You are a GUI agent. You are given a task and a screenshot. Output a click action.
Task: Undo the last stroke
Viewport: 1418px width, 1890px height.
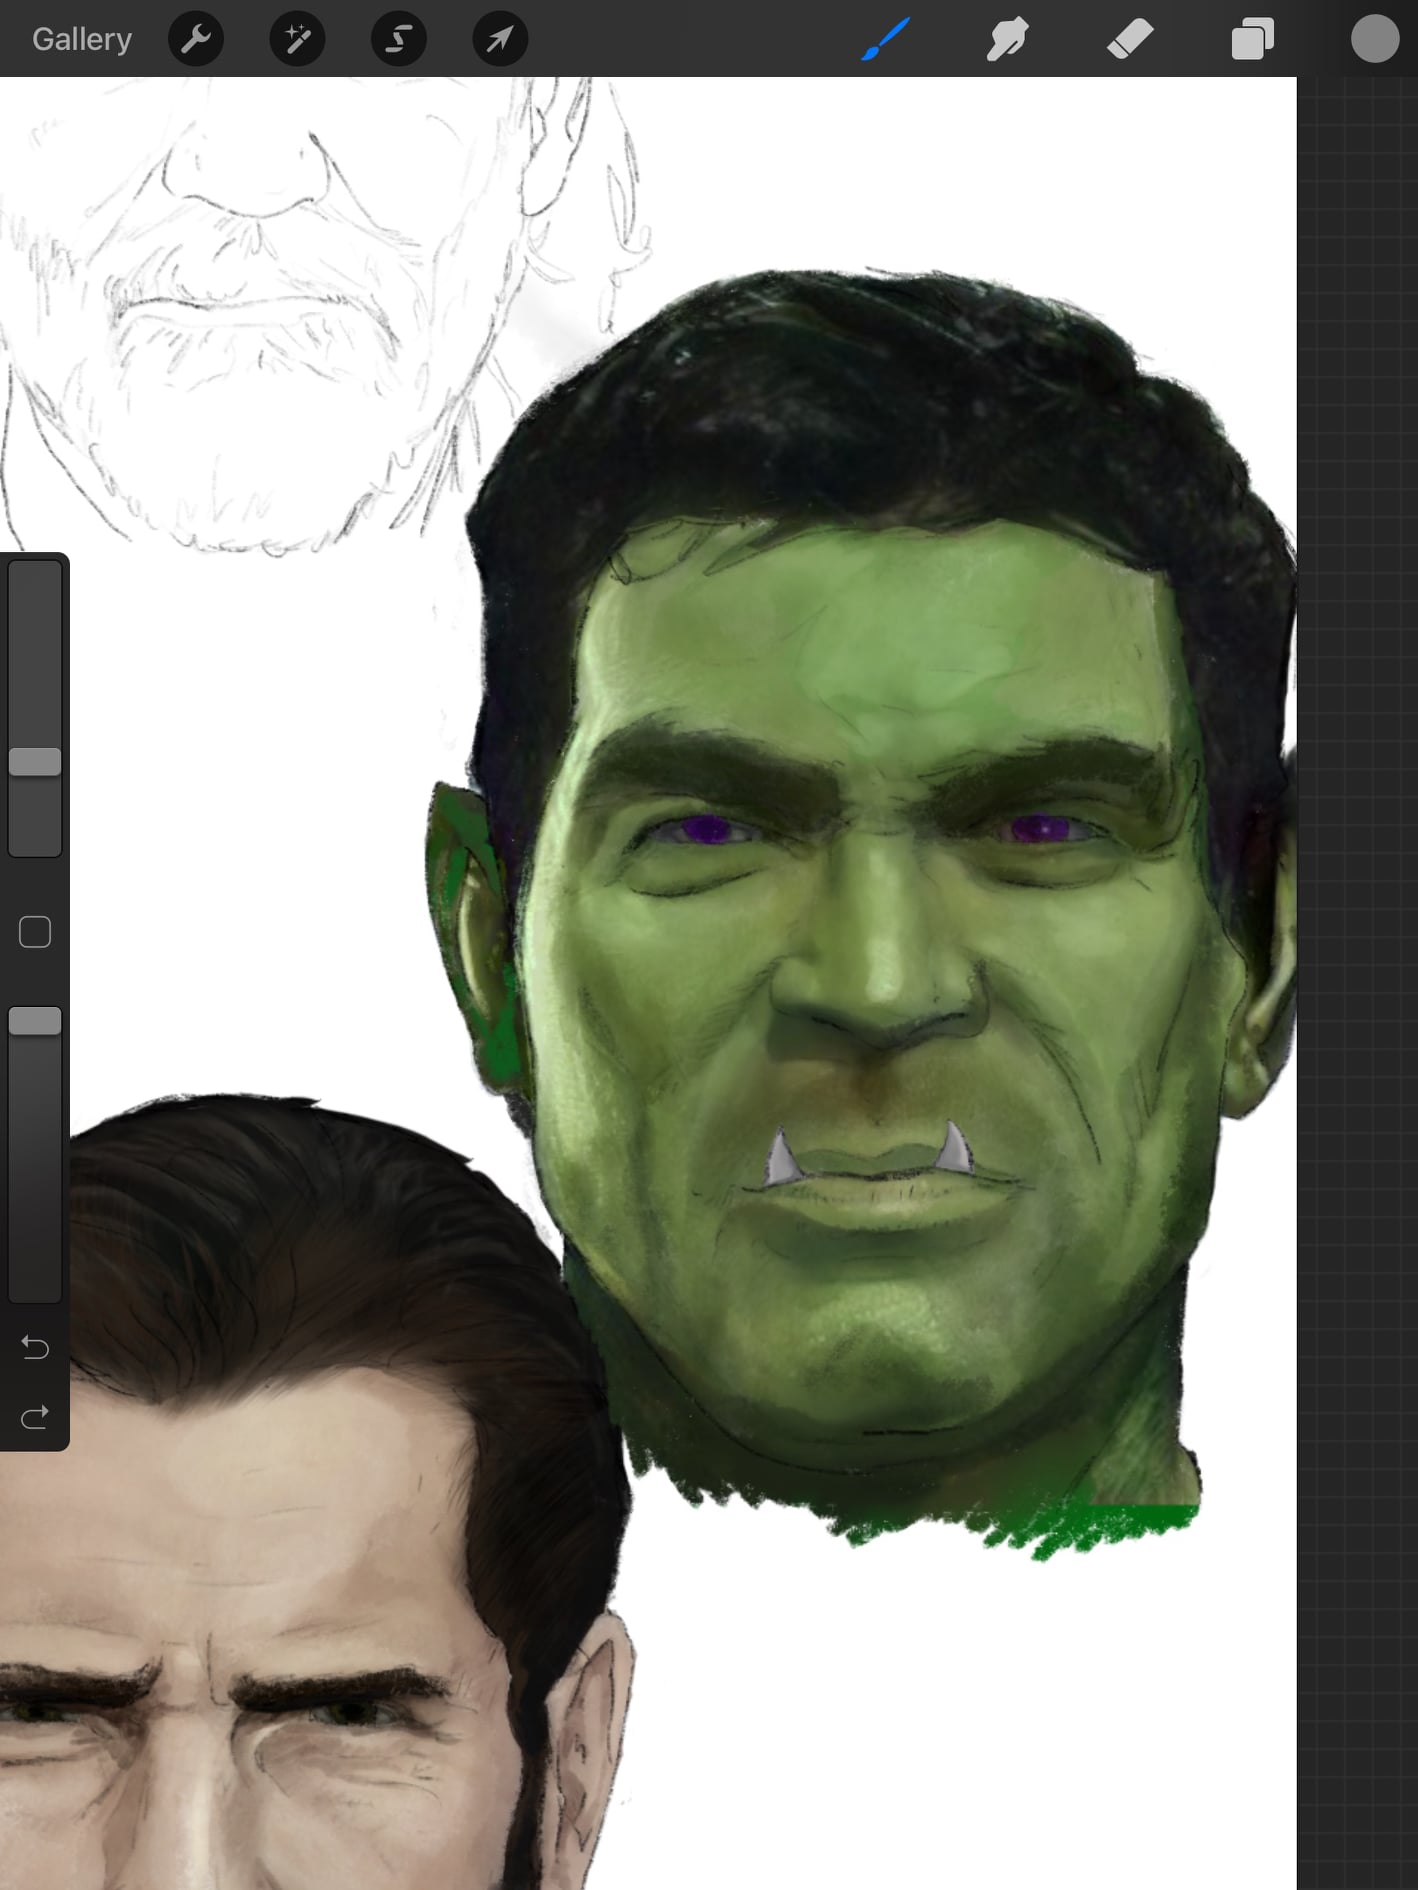point(35,1348)
